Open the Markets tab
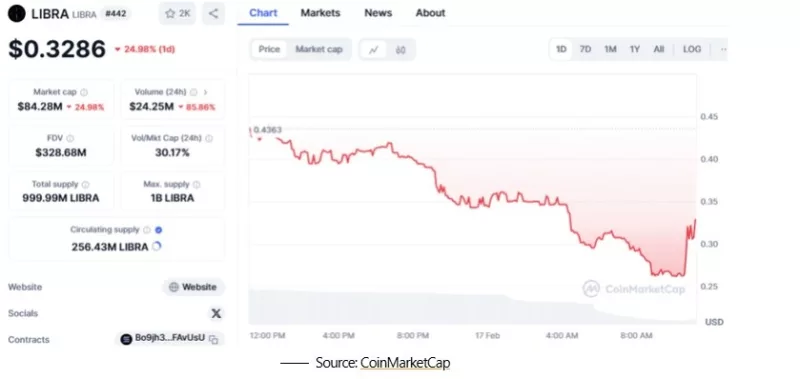The image size is (800, 379). (x=320, y=13)
